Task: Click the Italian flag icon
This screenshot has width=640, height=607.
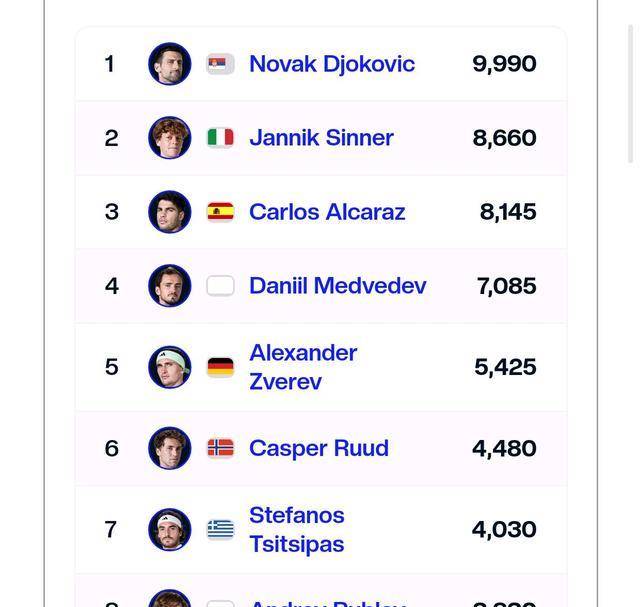Action: click(x=220, y=138)
